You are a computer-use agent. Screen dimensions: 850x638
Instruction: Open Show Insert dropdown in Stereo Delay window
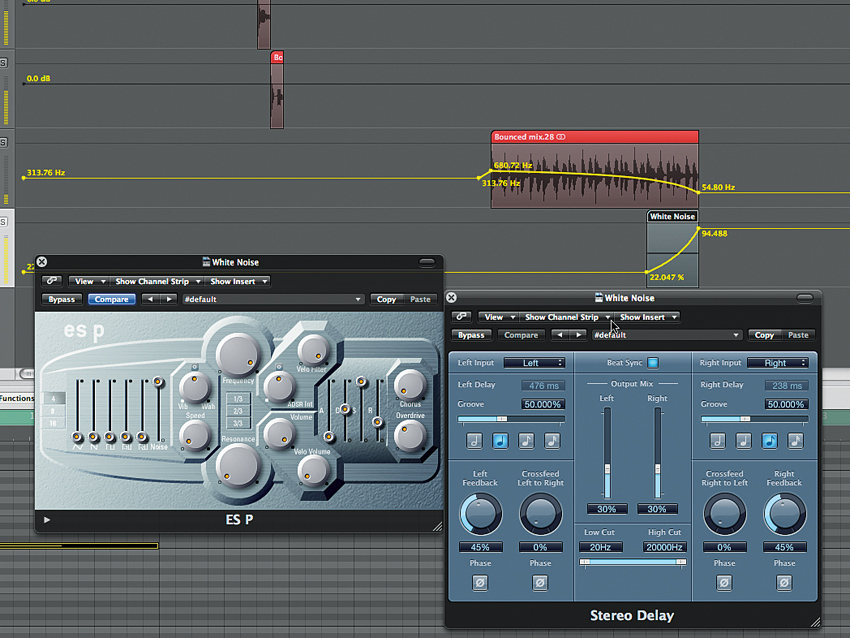[x=648, y=317]
